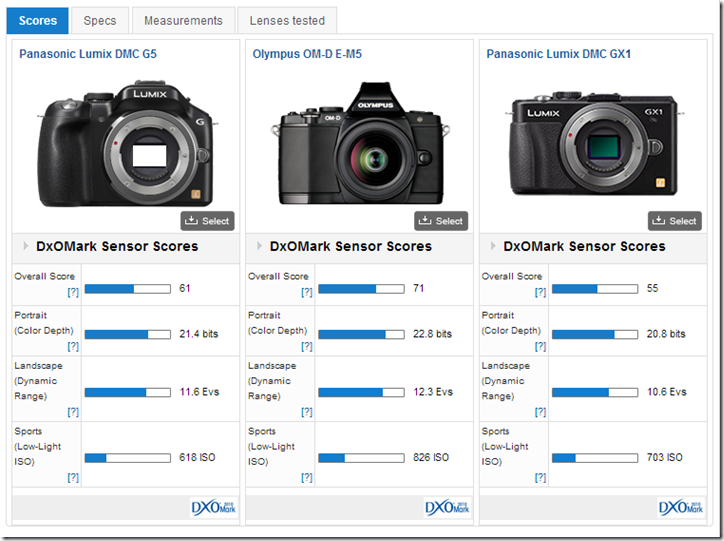Click the Lumix G5 camera image
This screenshot has height=541, width=724.
tap(126, 144)
